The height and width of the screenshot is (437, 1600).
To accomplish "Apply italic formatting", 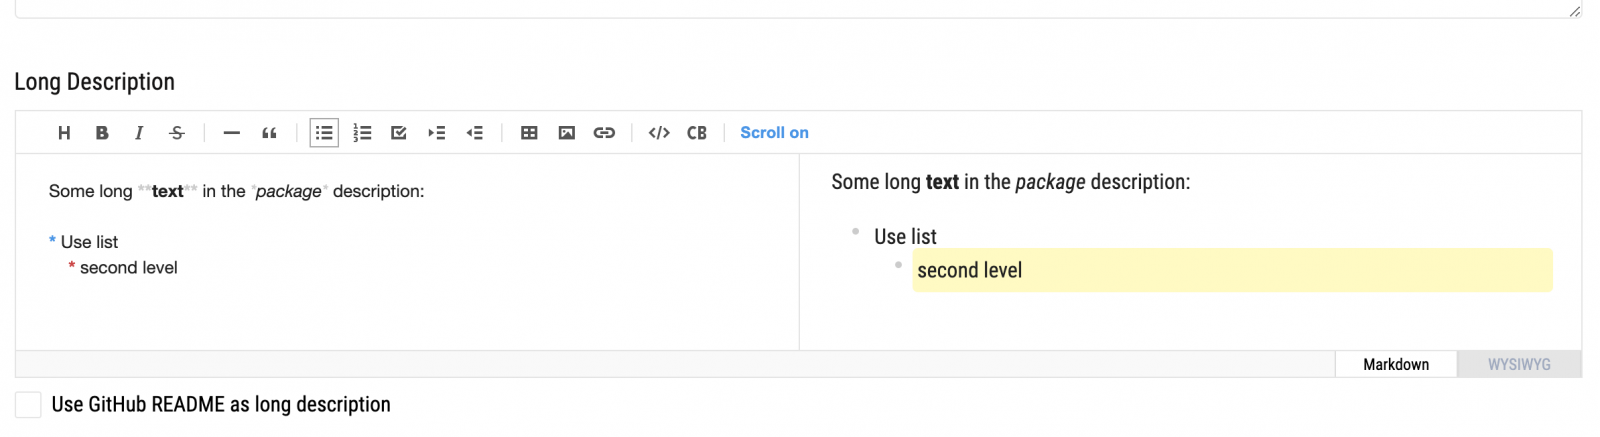I will click(x=139, y=133).
